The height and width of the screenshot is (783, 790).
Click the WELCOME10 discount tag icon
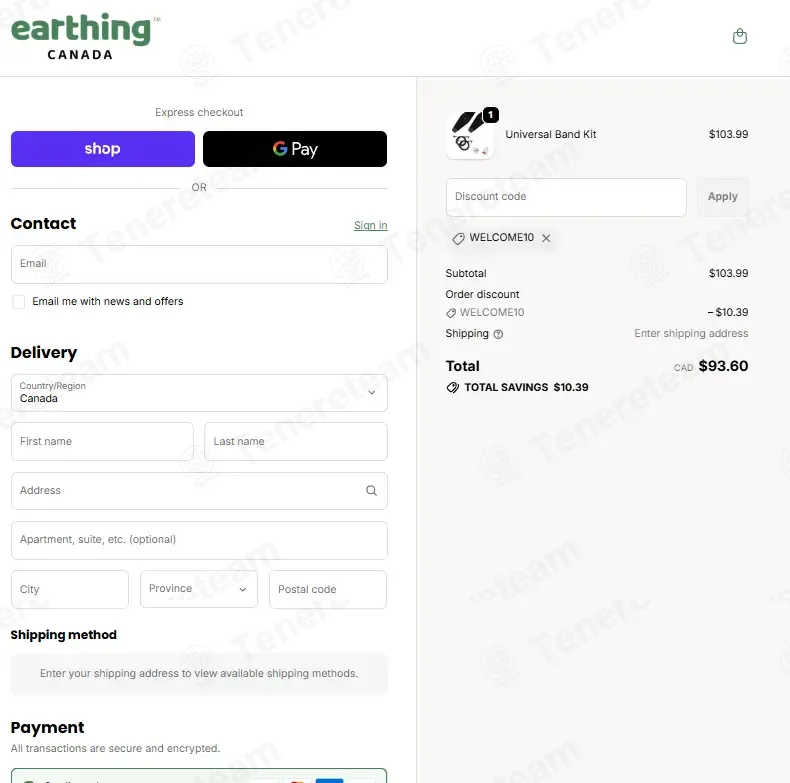[459, 238]
